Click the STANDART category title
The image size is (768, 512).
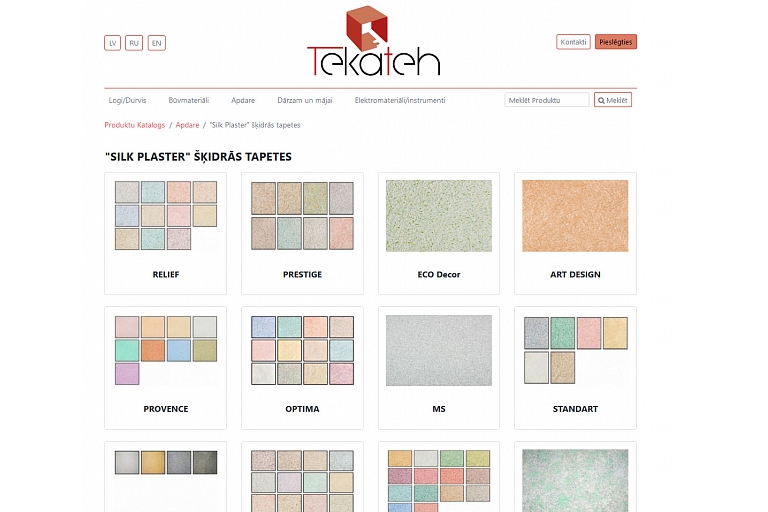575,409
